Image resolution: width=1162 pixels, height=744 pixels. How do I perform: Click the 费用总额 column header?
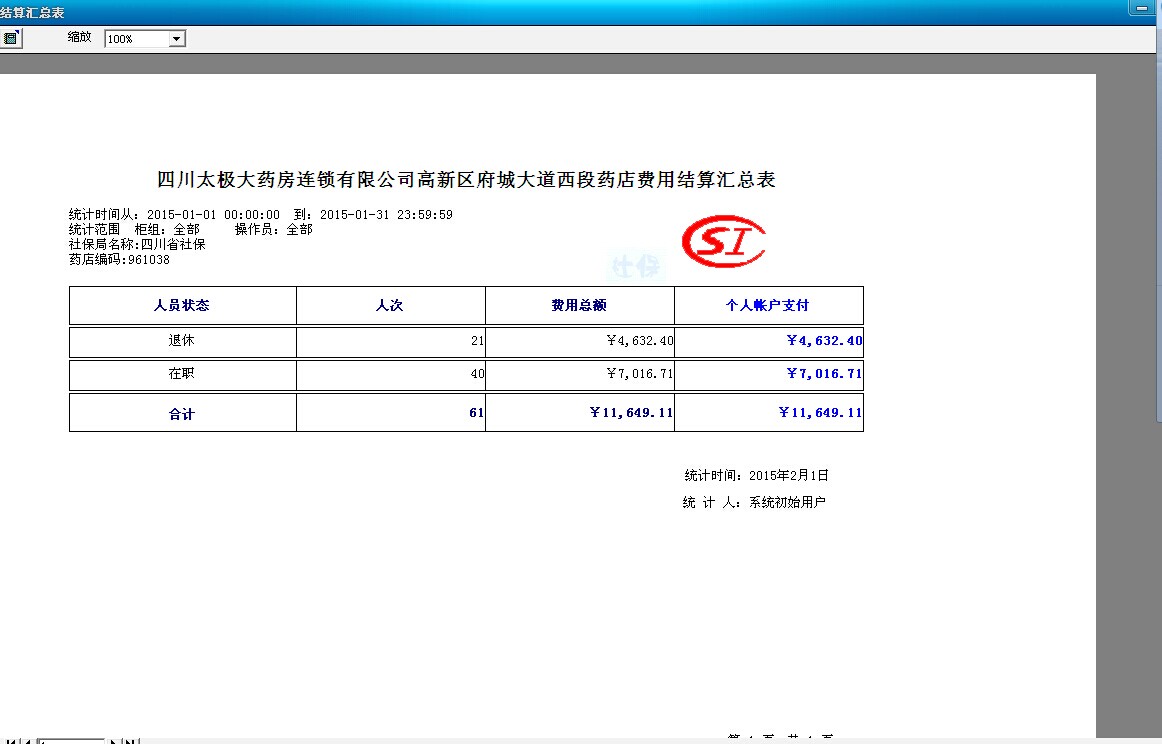[580, 305]
